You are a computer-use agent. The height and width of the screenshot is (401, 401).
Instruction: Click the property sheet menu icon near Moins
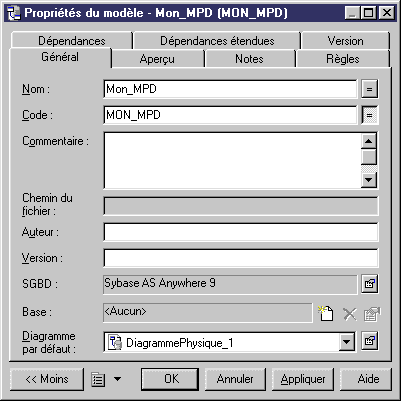98,379
